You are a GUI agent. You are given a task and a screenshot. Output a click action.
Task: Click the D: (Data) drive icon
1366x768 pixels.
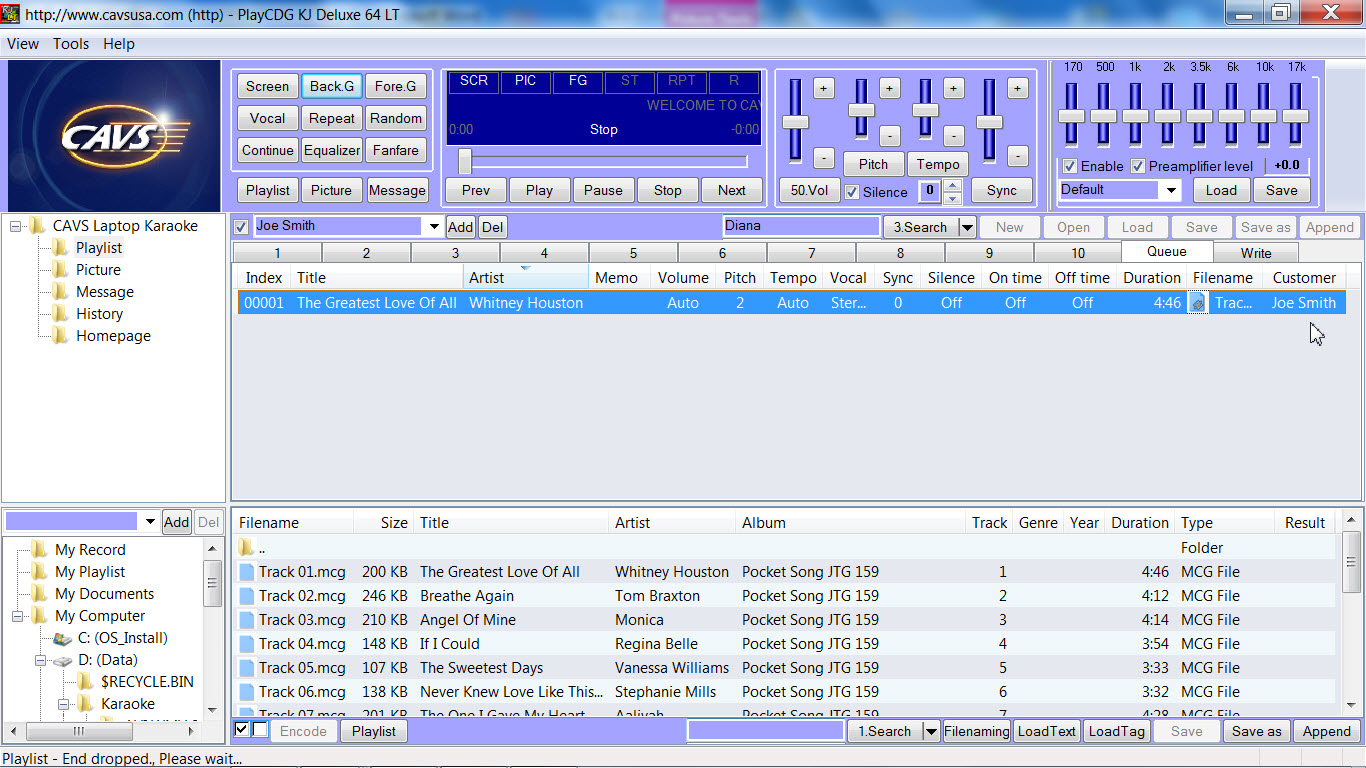point(62,660)
